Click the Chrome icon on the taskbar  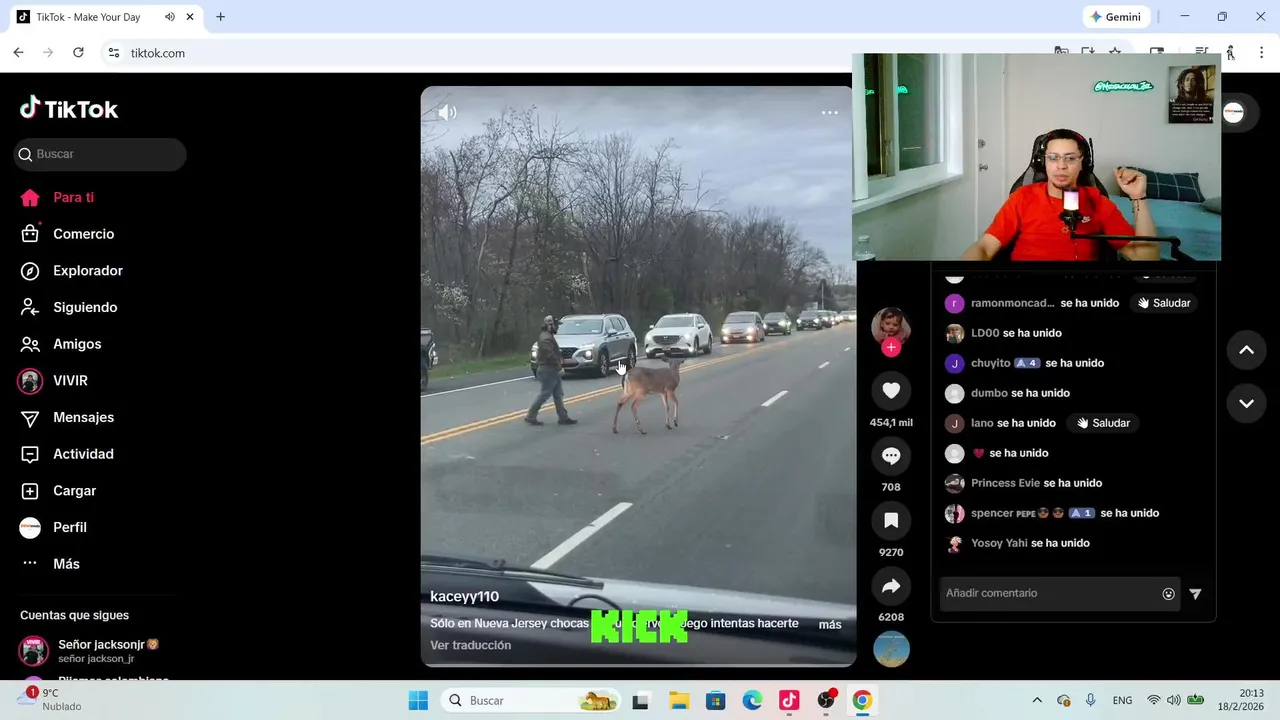pos(862,701)
